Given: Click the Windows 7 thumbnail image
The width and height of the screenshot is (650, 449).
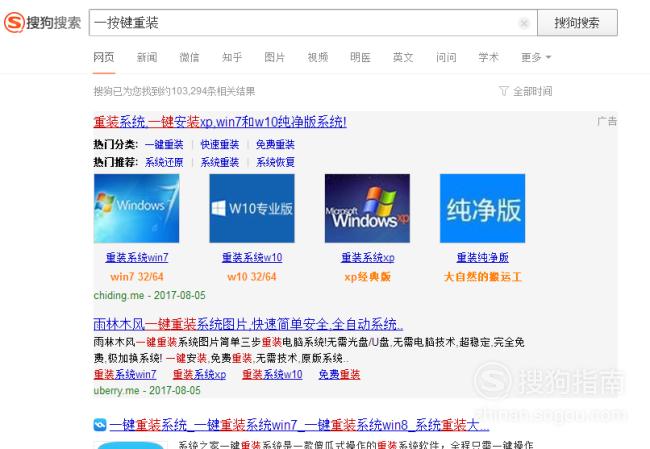Looking at the screenshot, I should click(x=136, y=208).
